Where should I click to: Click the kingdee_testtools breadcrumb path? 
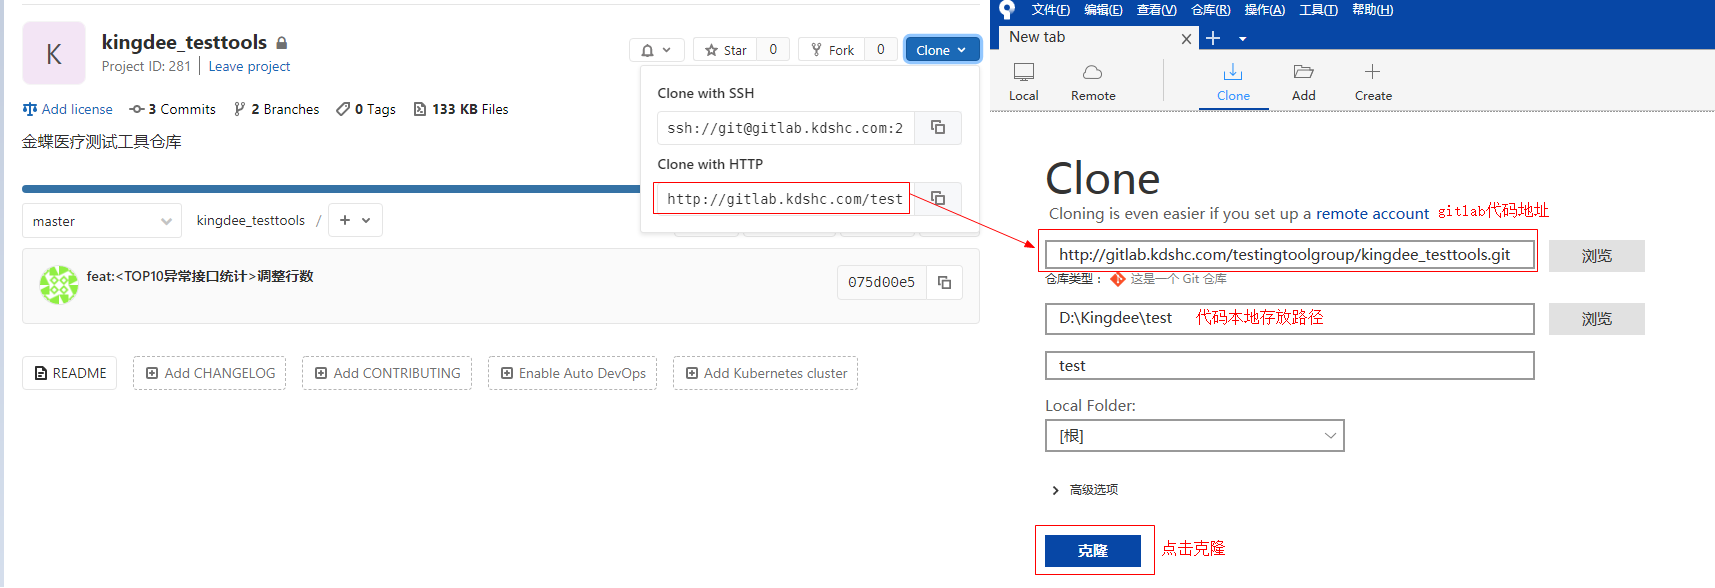(251, 220)
